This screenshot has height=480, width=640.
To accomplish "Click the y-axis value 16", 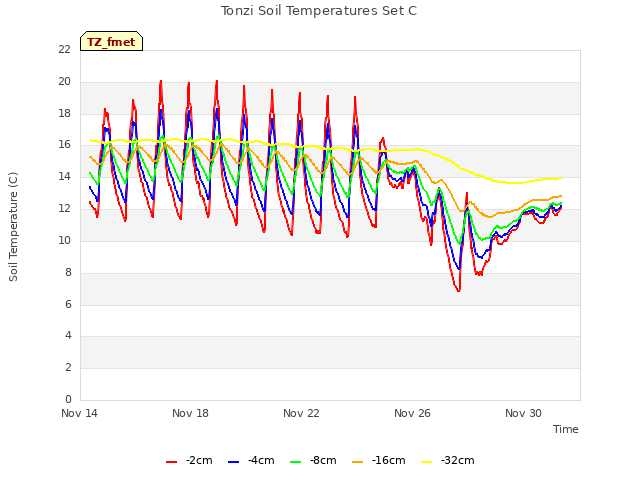I will [x=64, y=144].
